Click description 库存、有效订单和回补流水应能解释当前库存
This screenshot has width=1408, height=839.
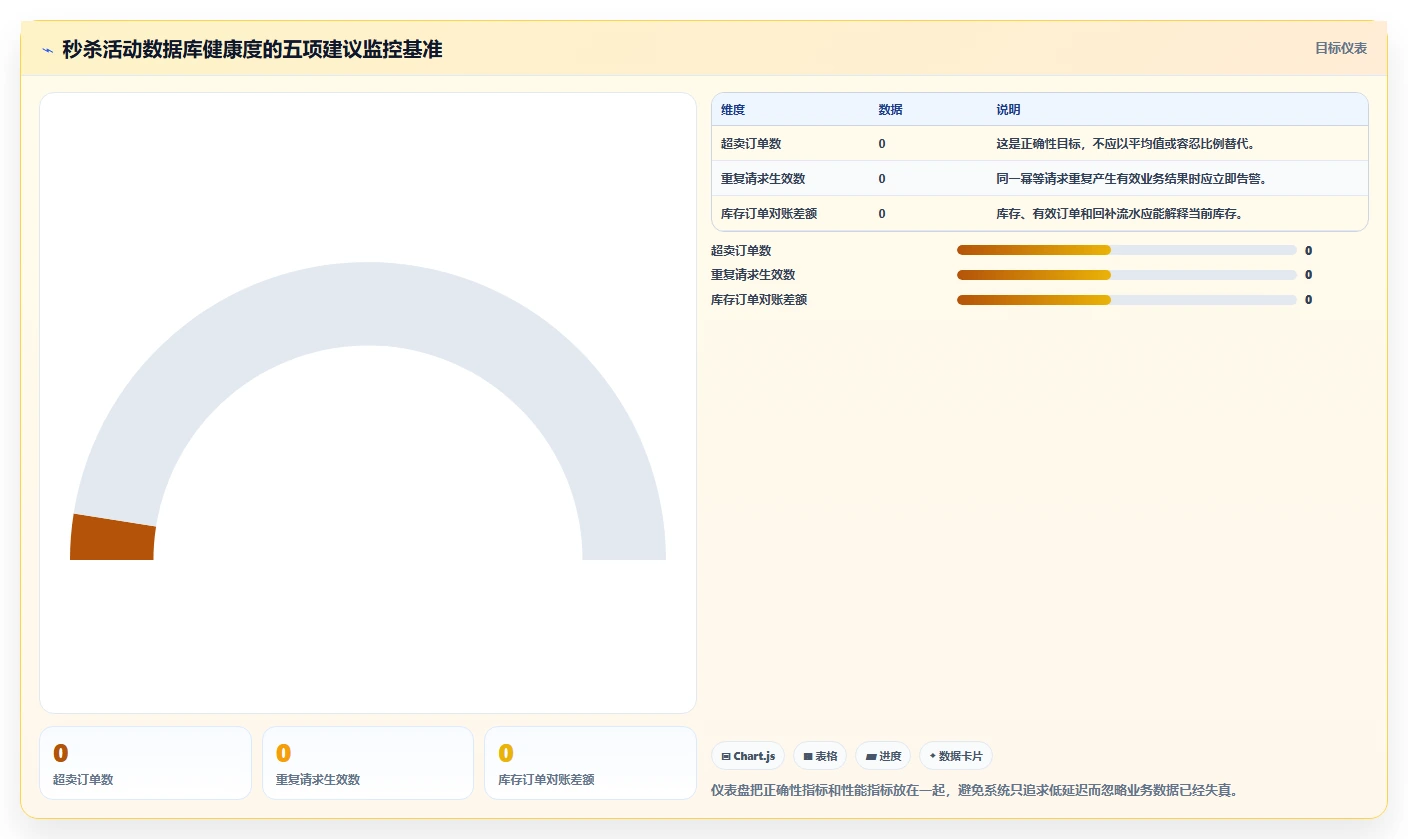(1119, 214)
